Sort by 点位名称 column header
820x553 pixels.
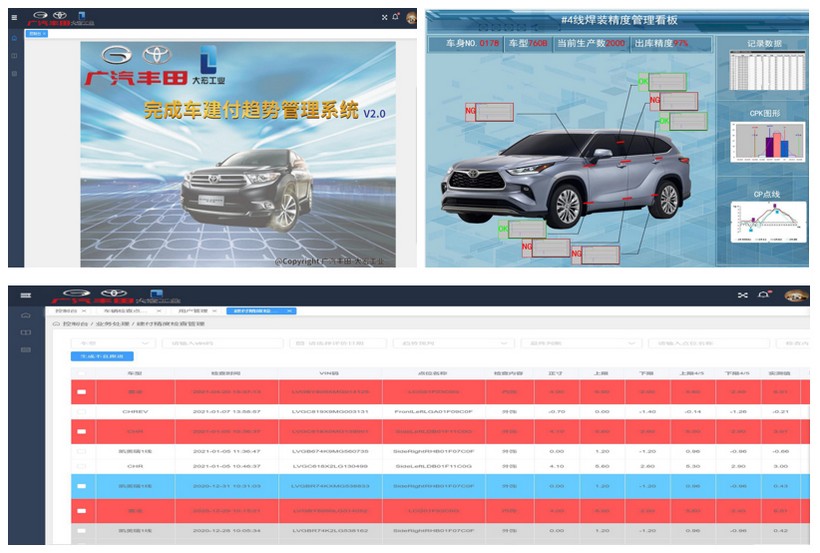click(434, 374)
